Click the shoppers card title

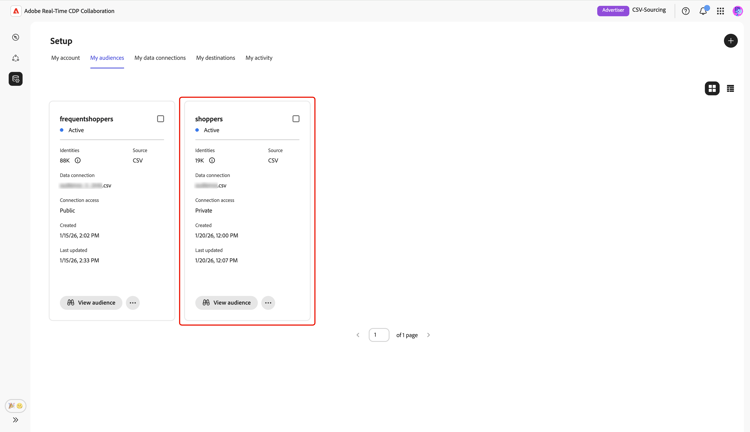pyautogui.click(x=209, y=119)
